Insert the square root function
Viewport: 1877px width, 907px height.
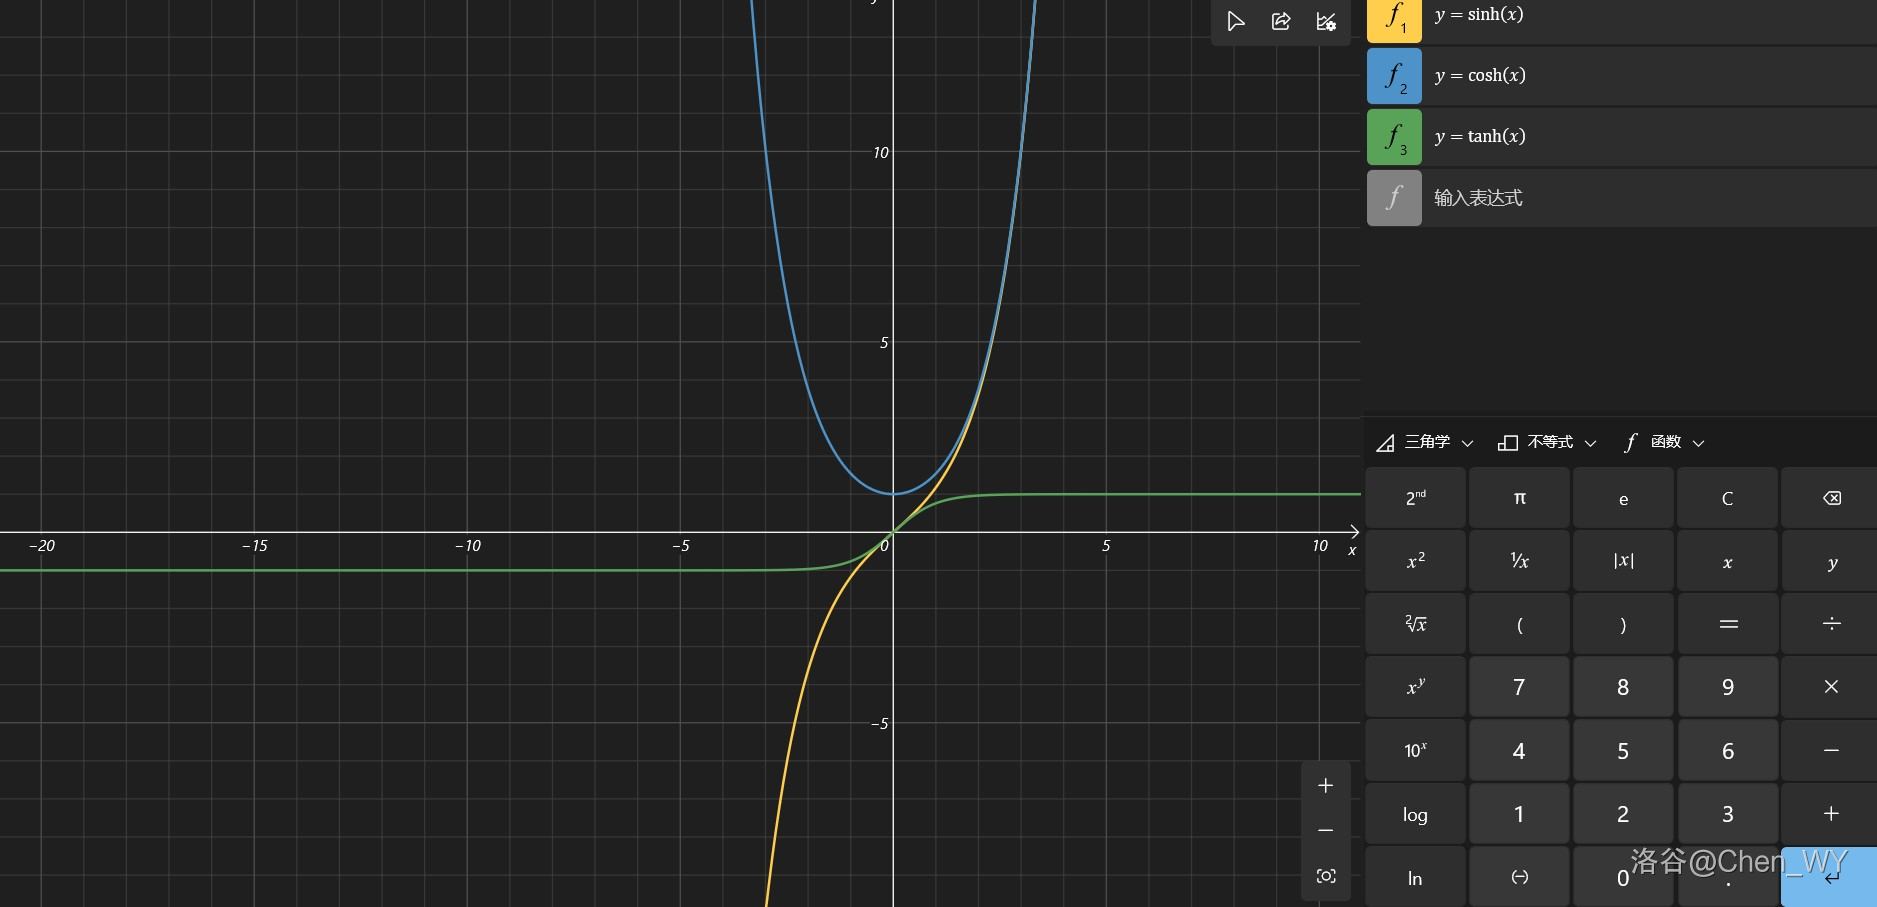[x=1415, y=624]
